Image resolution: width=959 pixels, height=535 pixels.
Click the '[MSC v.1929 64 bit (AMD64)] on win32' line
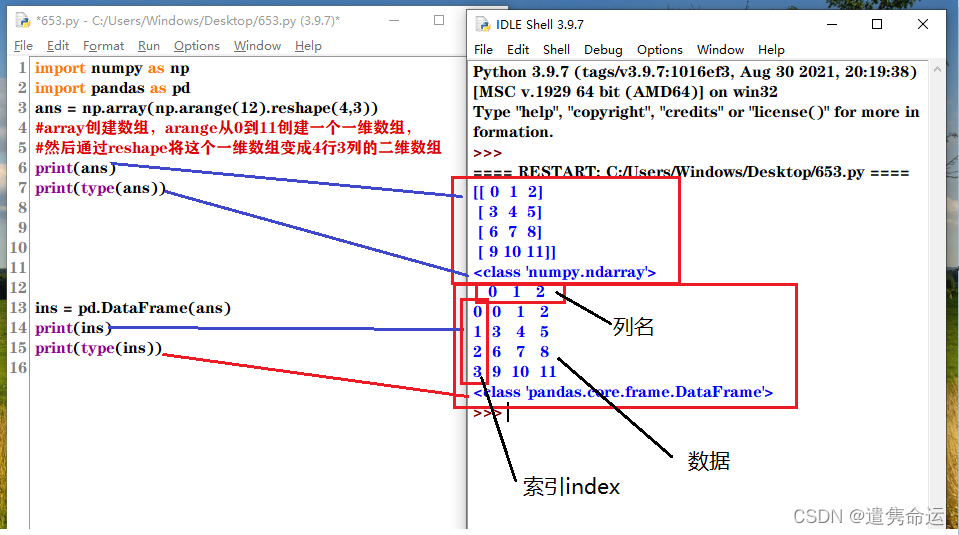pyautogui.click(x=625, y=92)
